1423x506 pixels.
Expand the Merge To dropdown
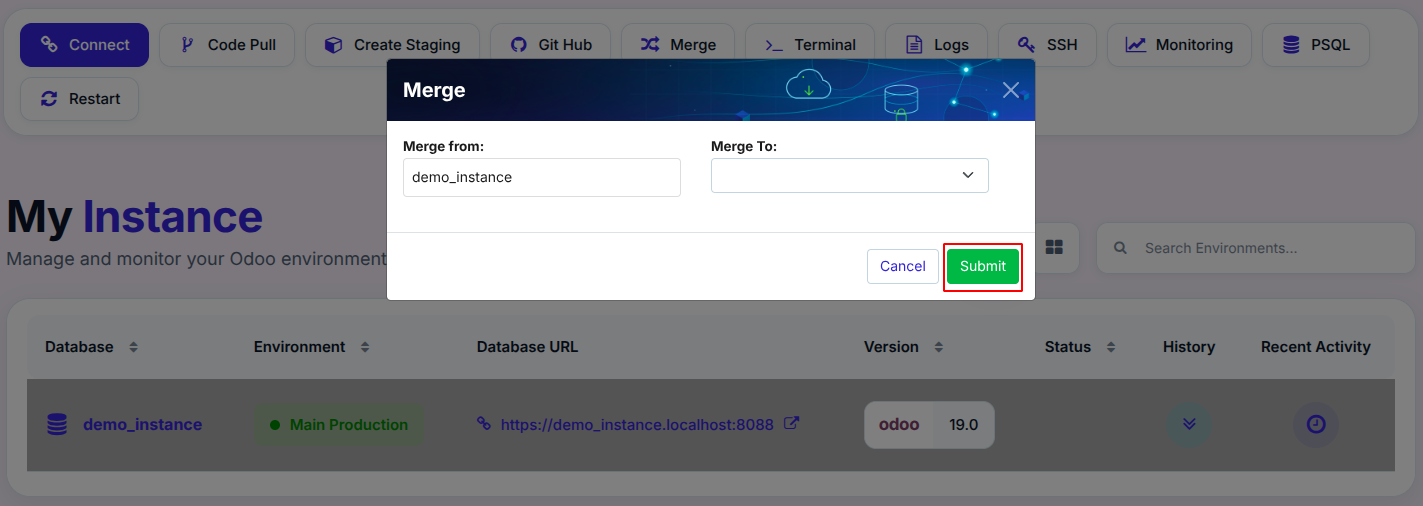[x=850, y=175]
